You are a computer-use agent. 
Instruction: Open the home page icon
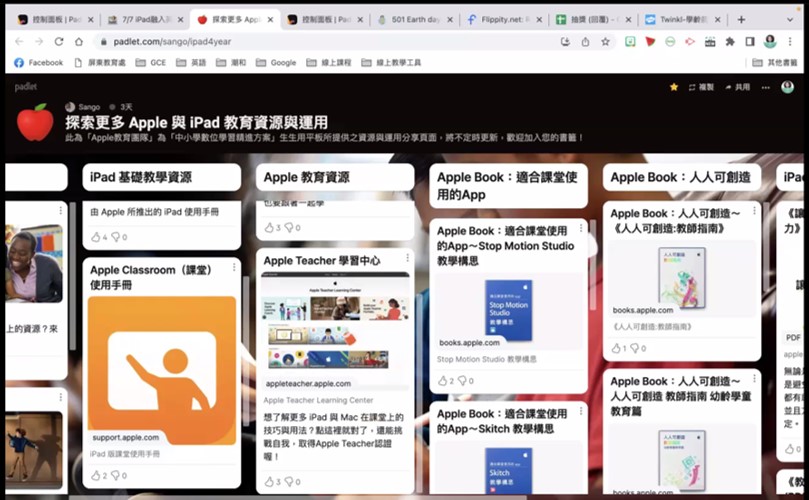(x=78, y=42)
